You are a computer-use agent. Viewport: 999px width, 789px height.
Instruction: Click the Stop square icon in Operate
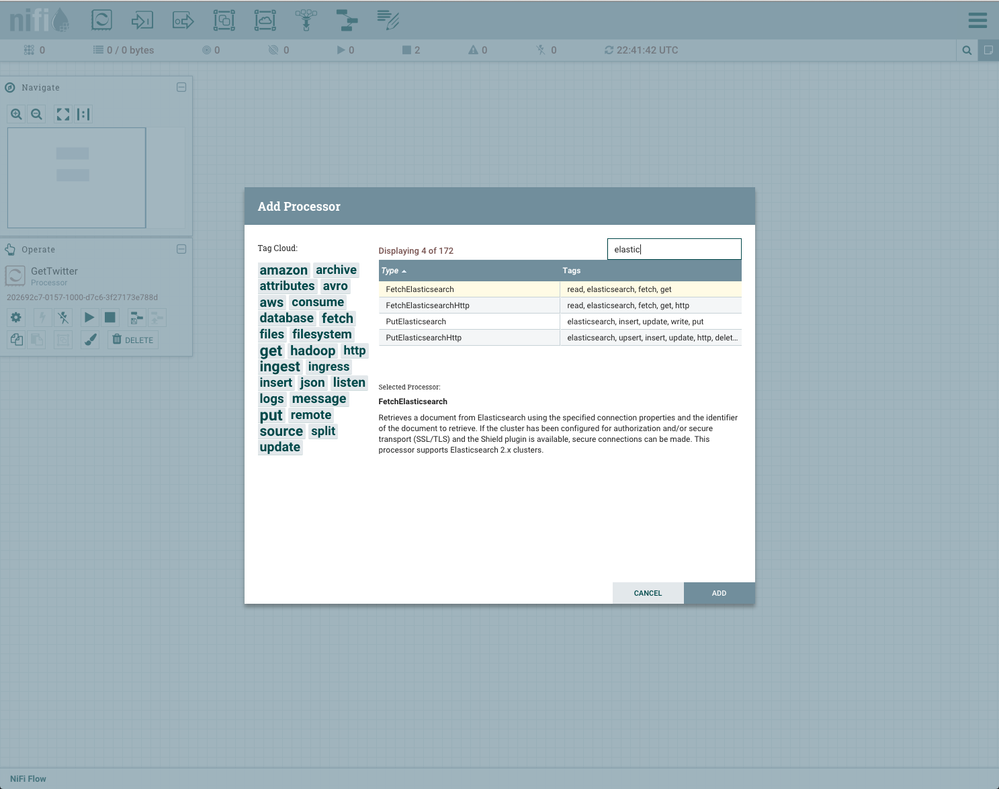(110, 317)
